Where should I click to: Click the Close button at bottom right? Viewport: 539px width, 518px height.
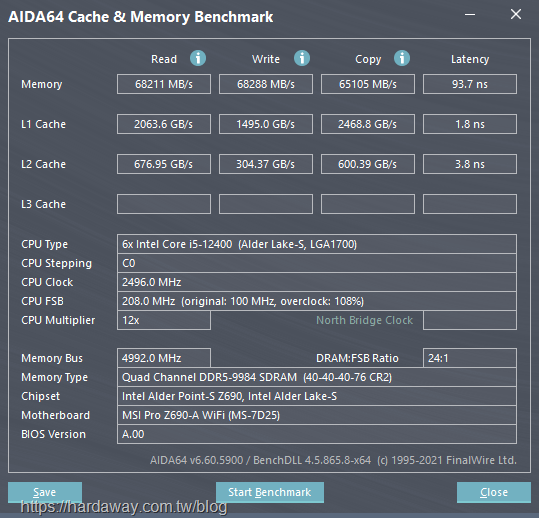(494, 492)
